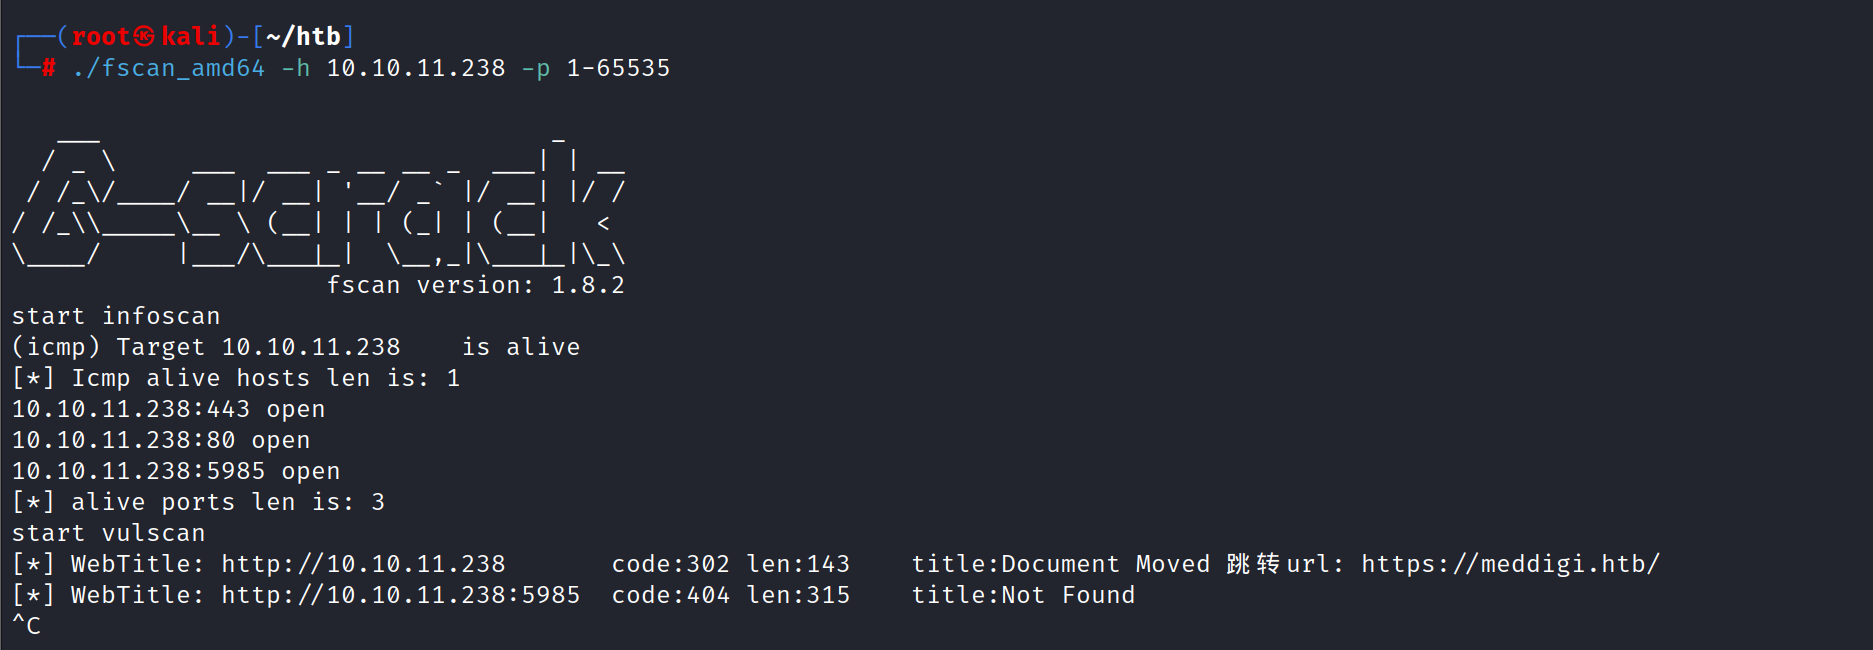The height and width of the screenshot is (650, 1873).
Task: Click the ./fscan_amd64 command text
Action: tap(168, 68)
